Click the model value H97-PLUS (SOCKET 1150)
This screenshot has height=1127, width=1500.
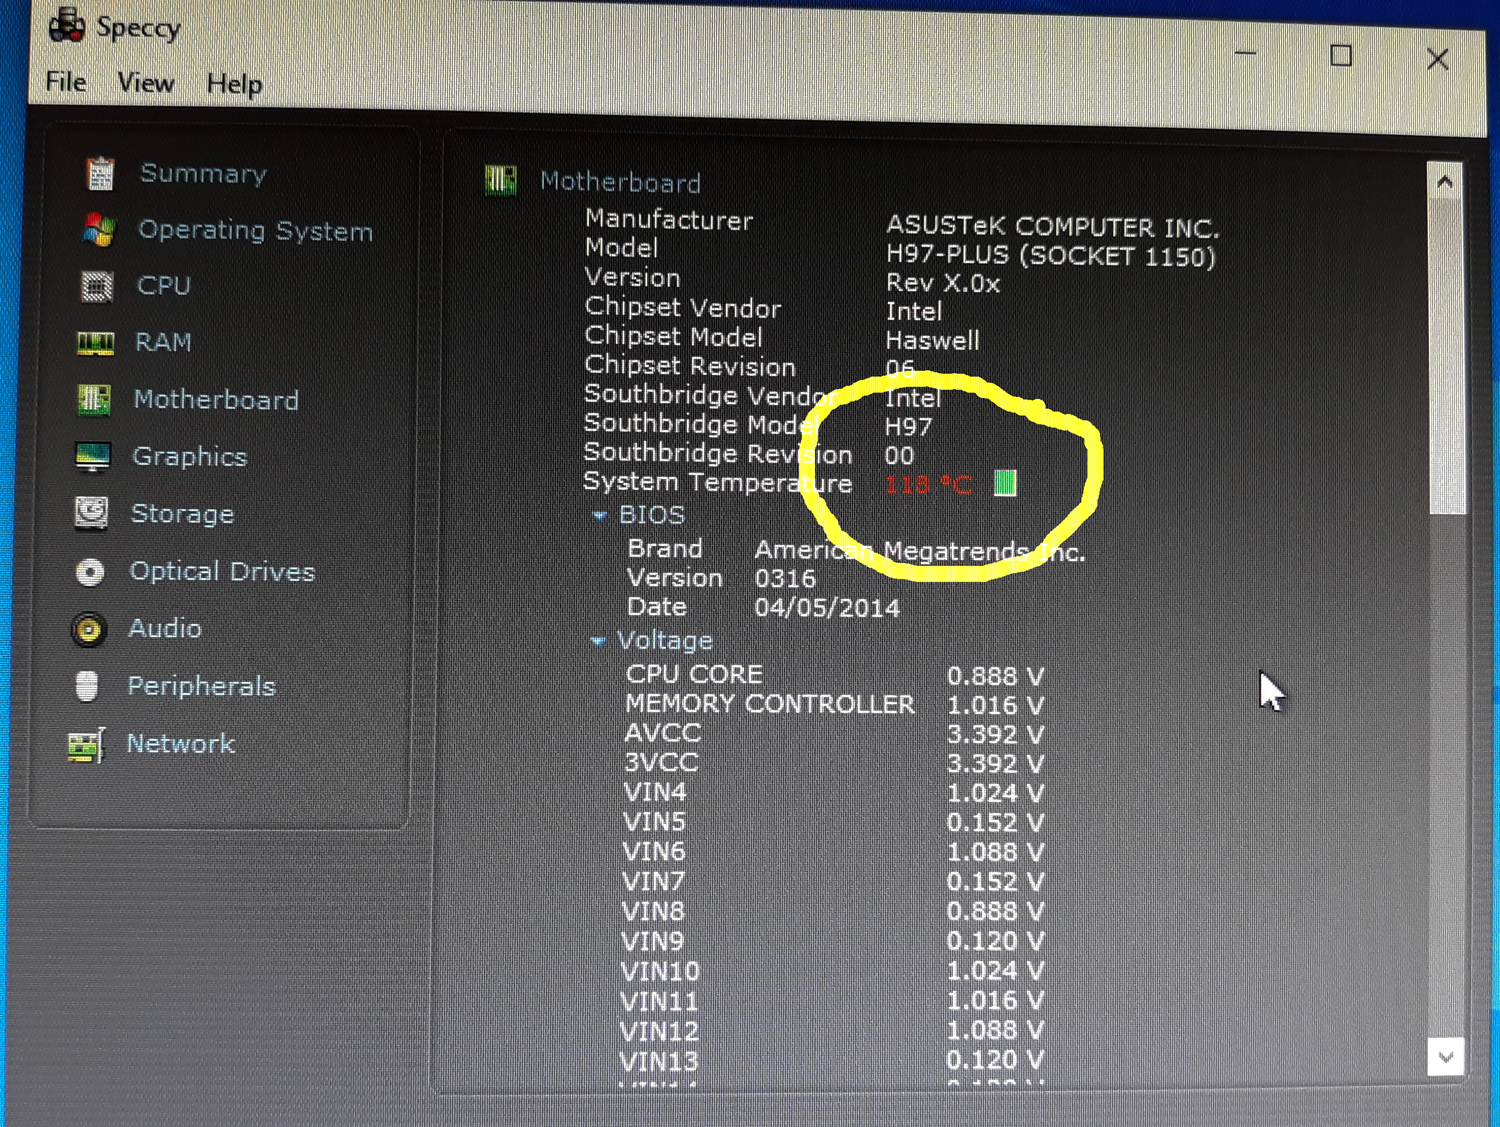[x=1051, y=256]
